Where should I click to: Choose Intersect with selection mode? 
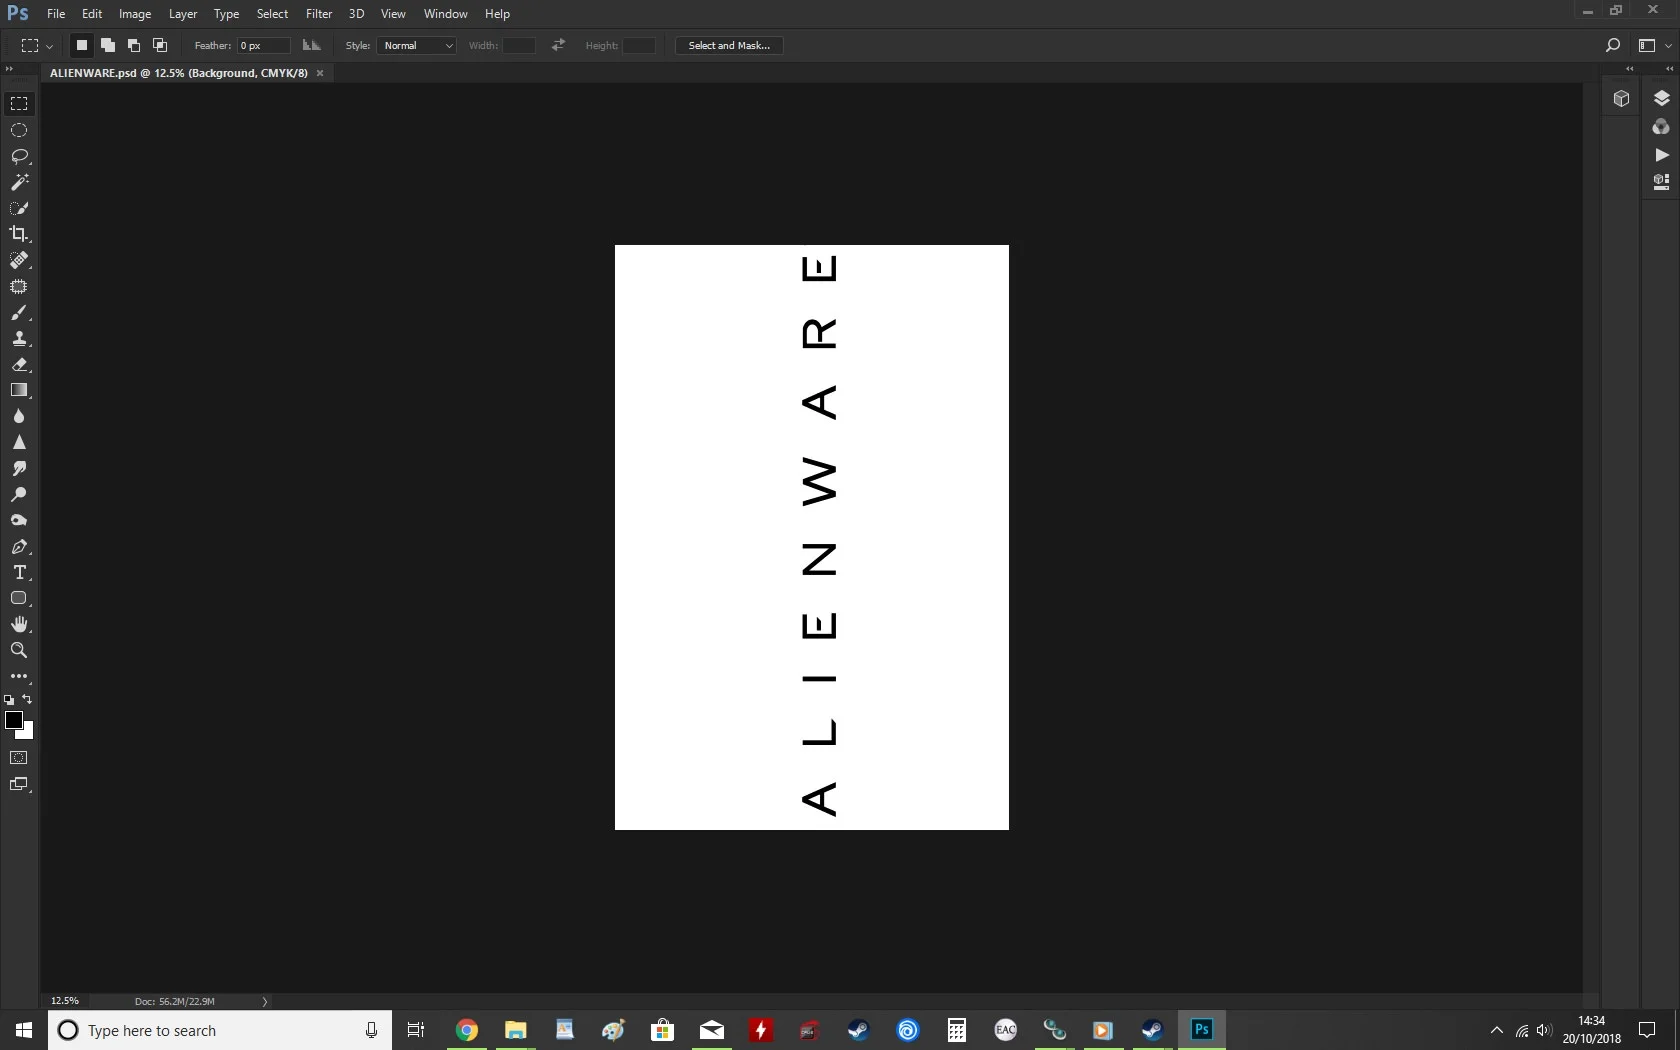[160, 45]
